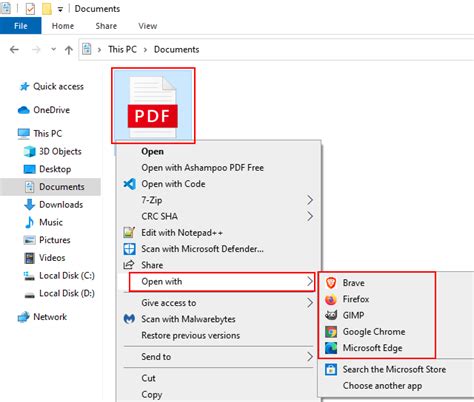
Task: Open Videos folder in sidebar
Action: 52,258
